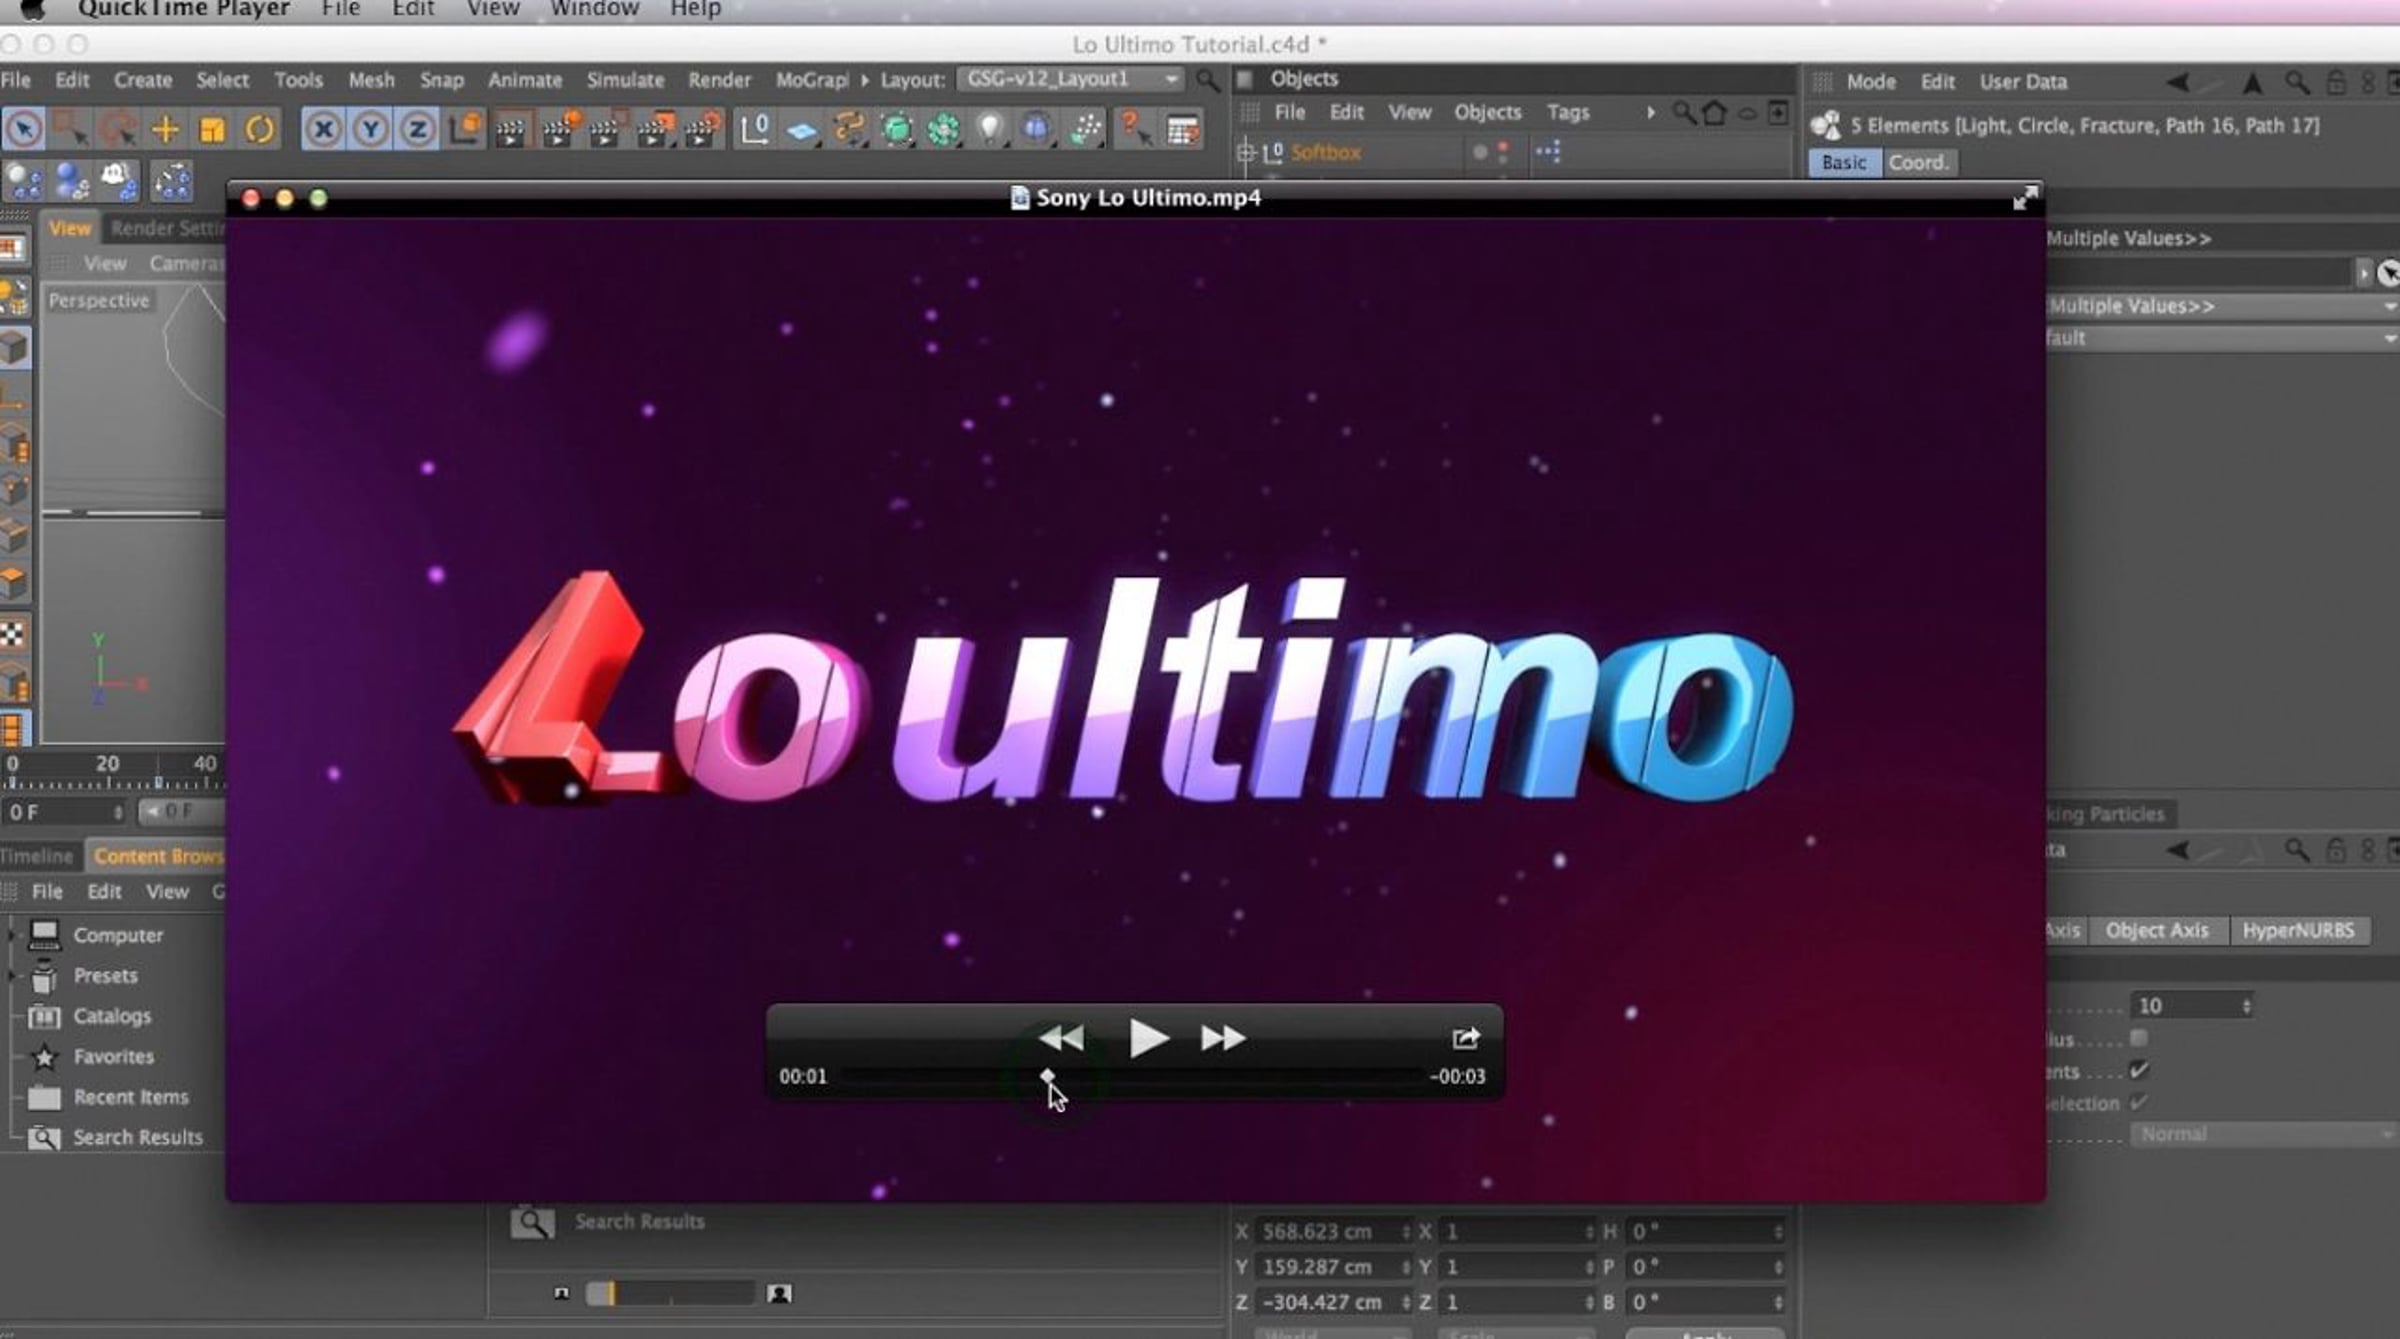Click the Softbox tag dots icon
The image size is (2400, 1339).
(x=1548, y=152)
